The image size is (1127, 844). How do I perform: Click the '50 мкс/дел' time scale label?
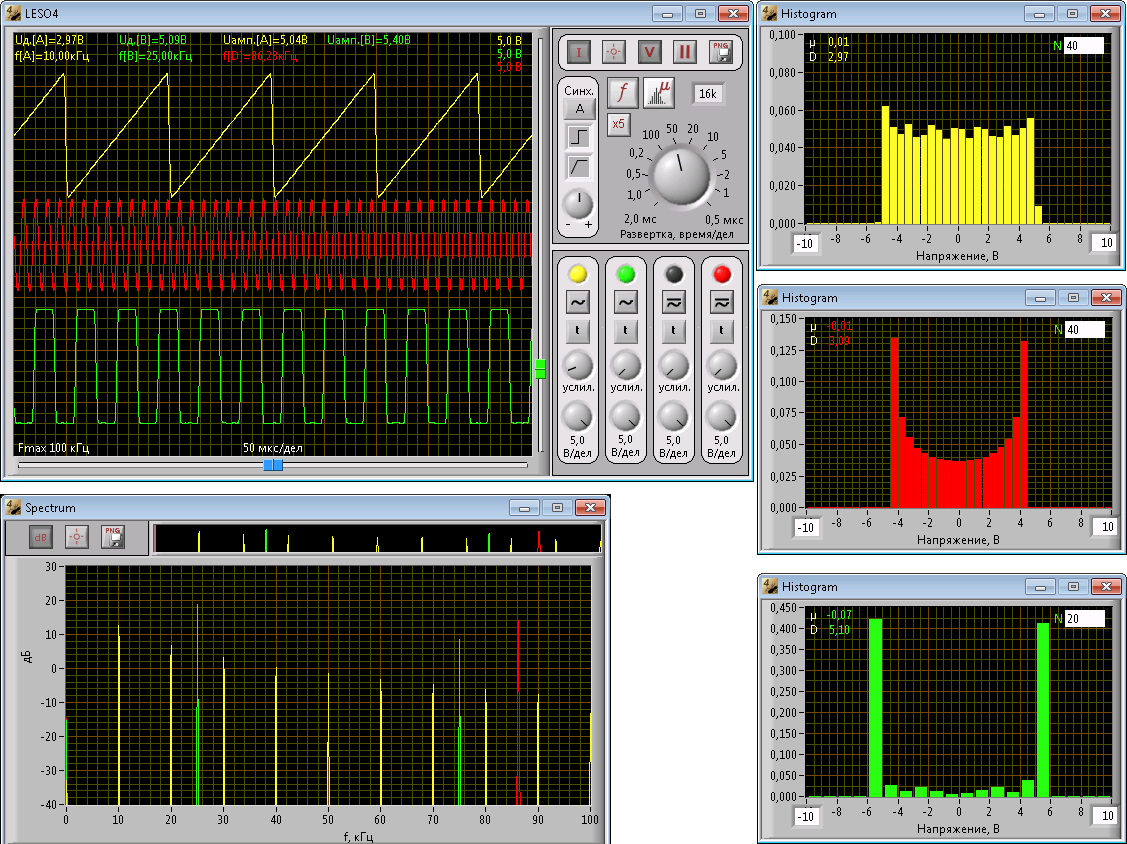[272, 448]
